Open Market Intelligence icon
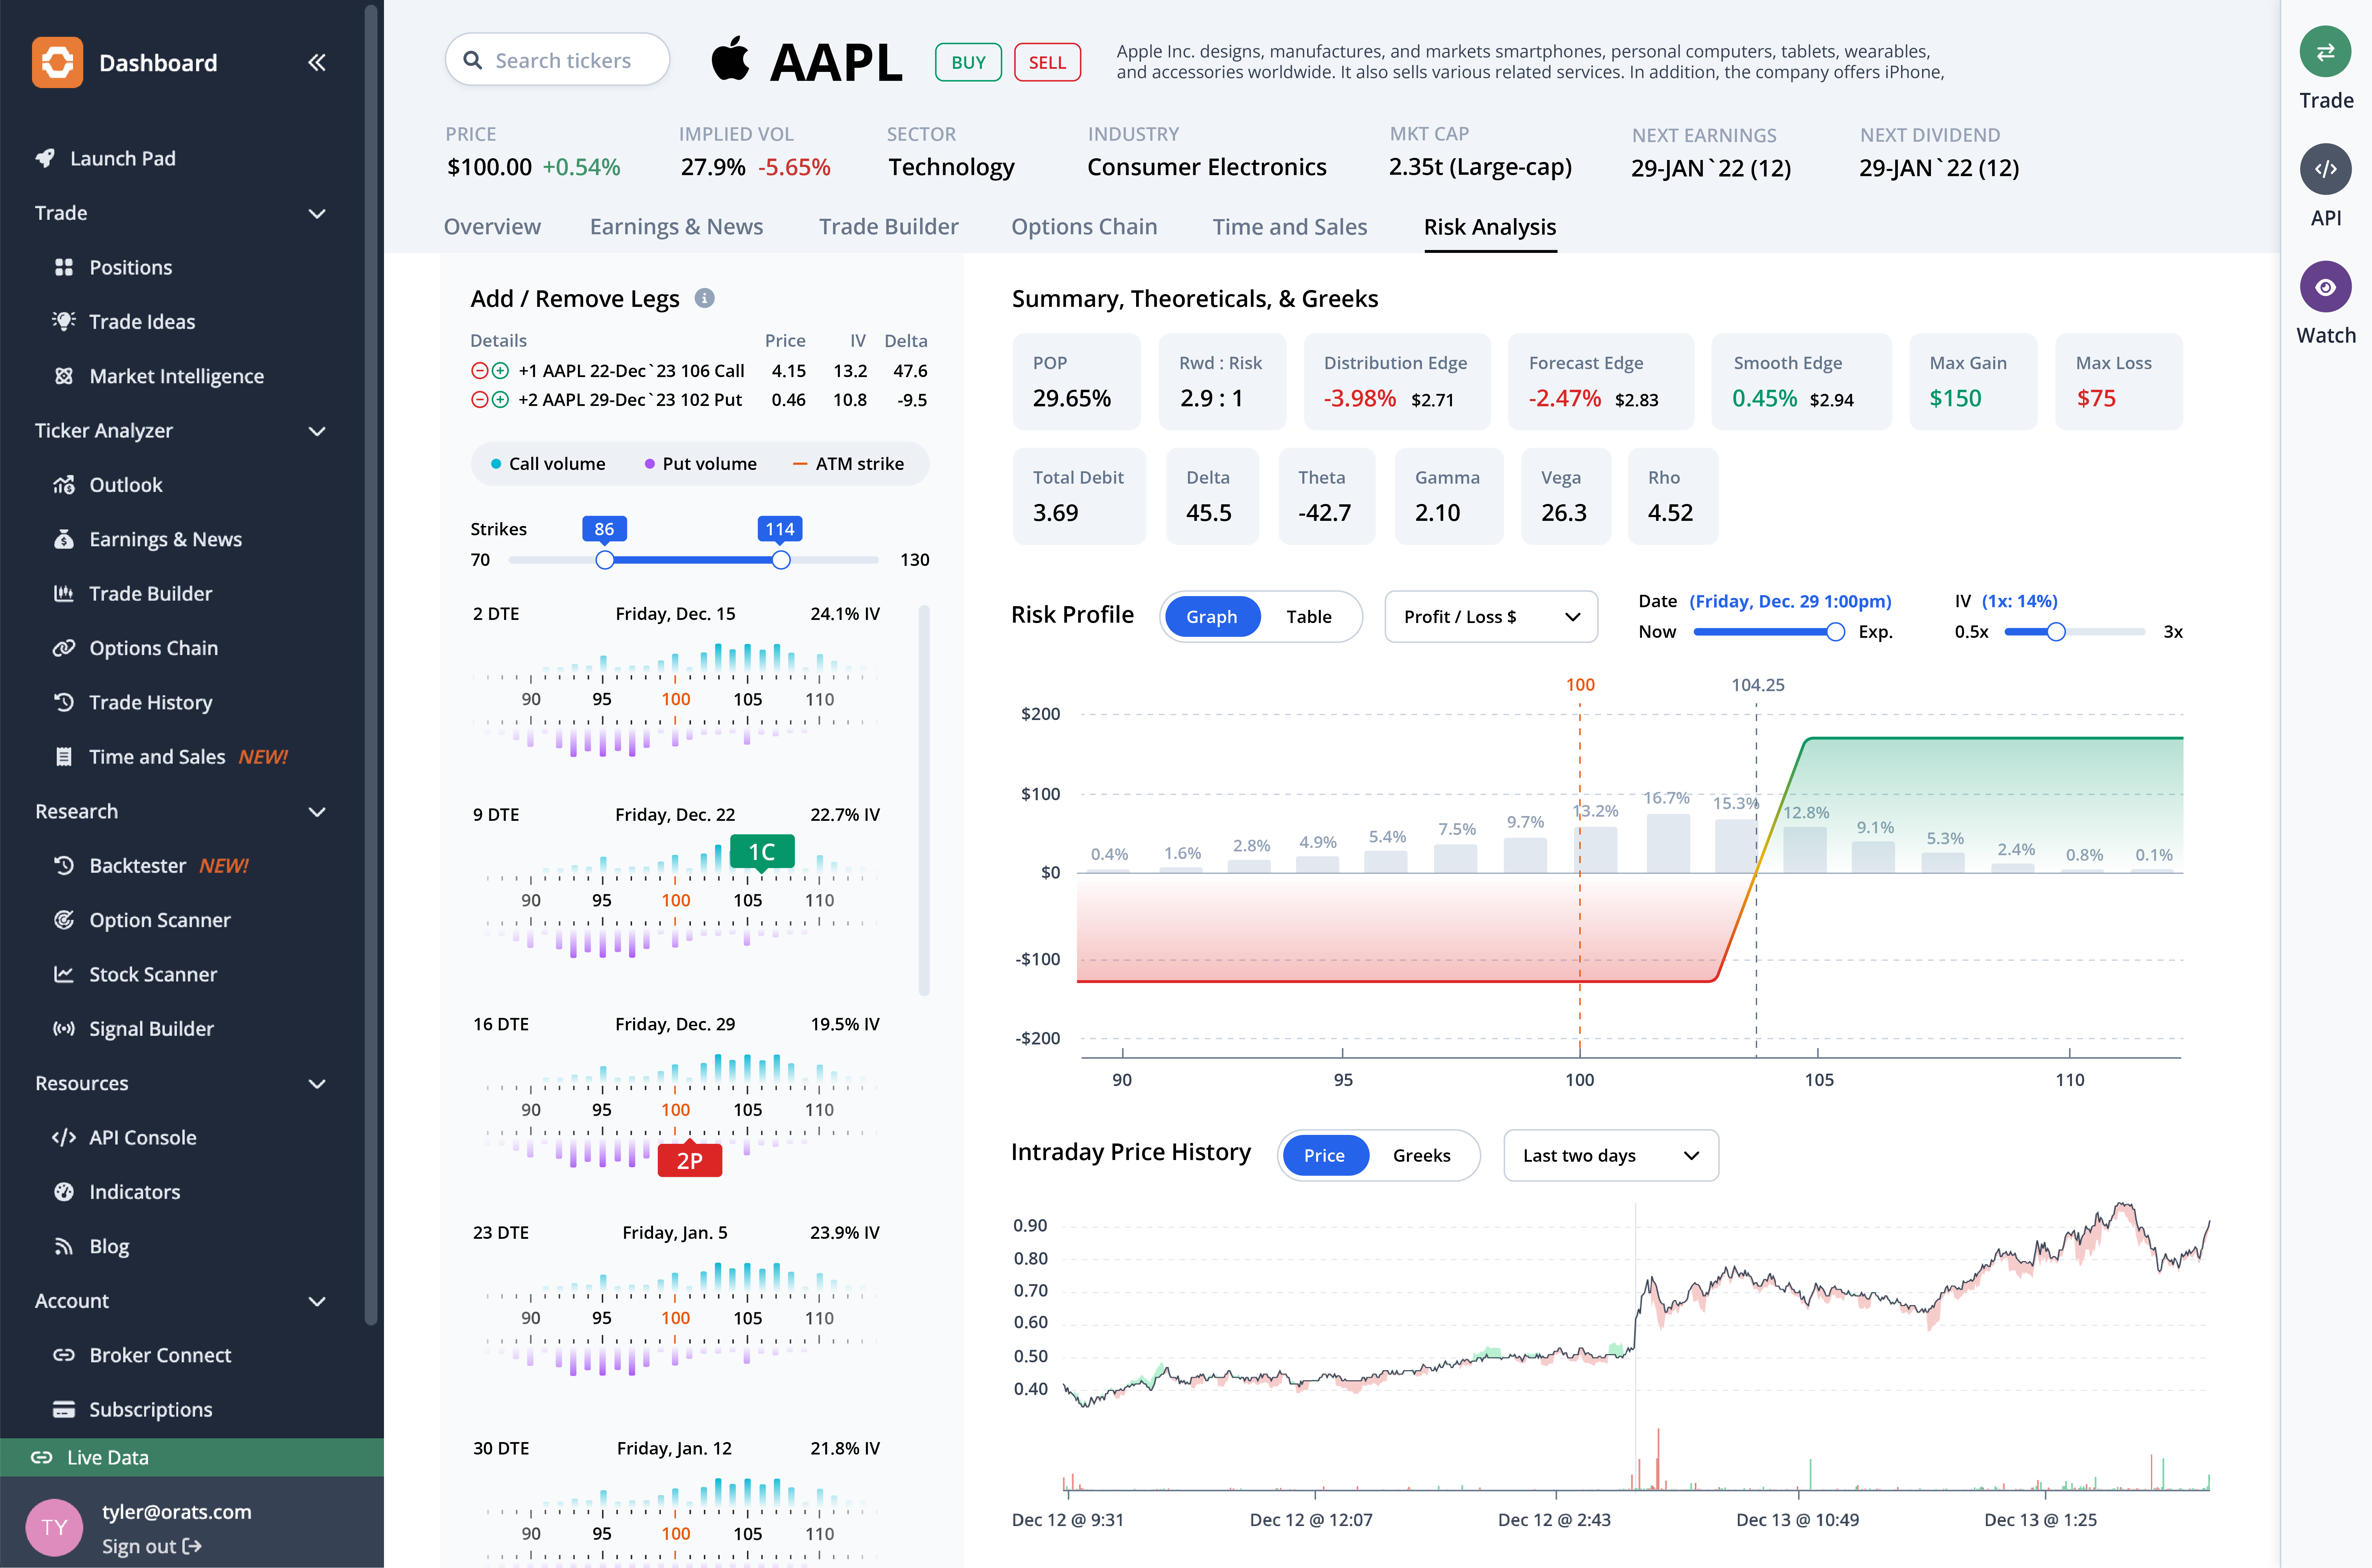 tap(64, 376)
